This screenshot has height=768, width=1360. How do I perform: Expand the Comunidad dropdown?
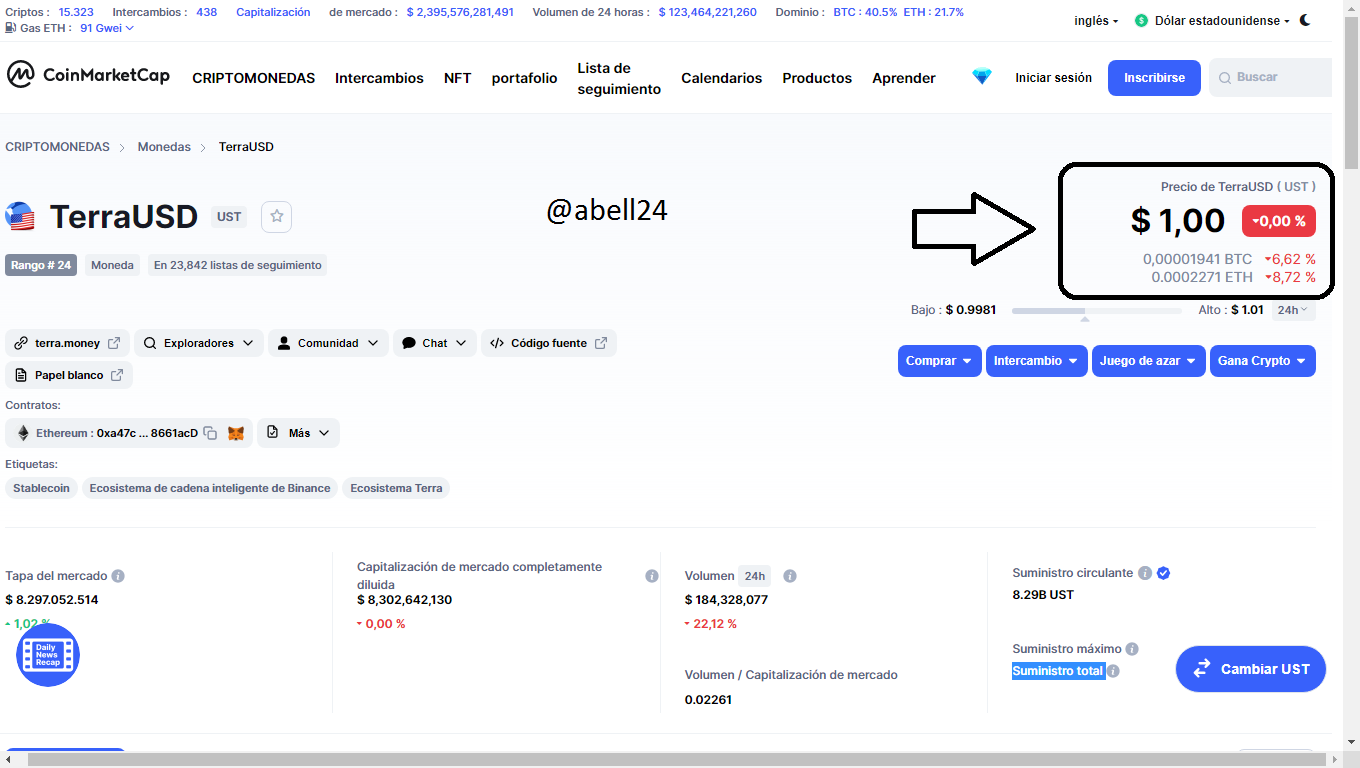[328, 343]
